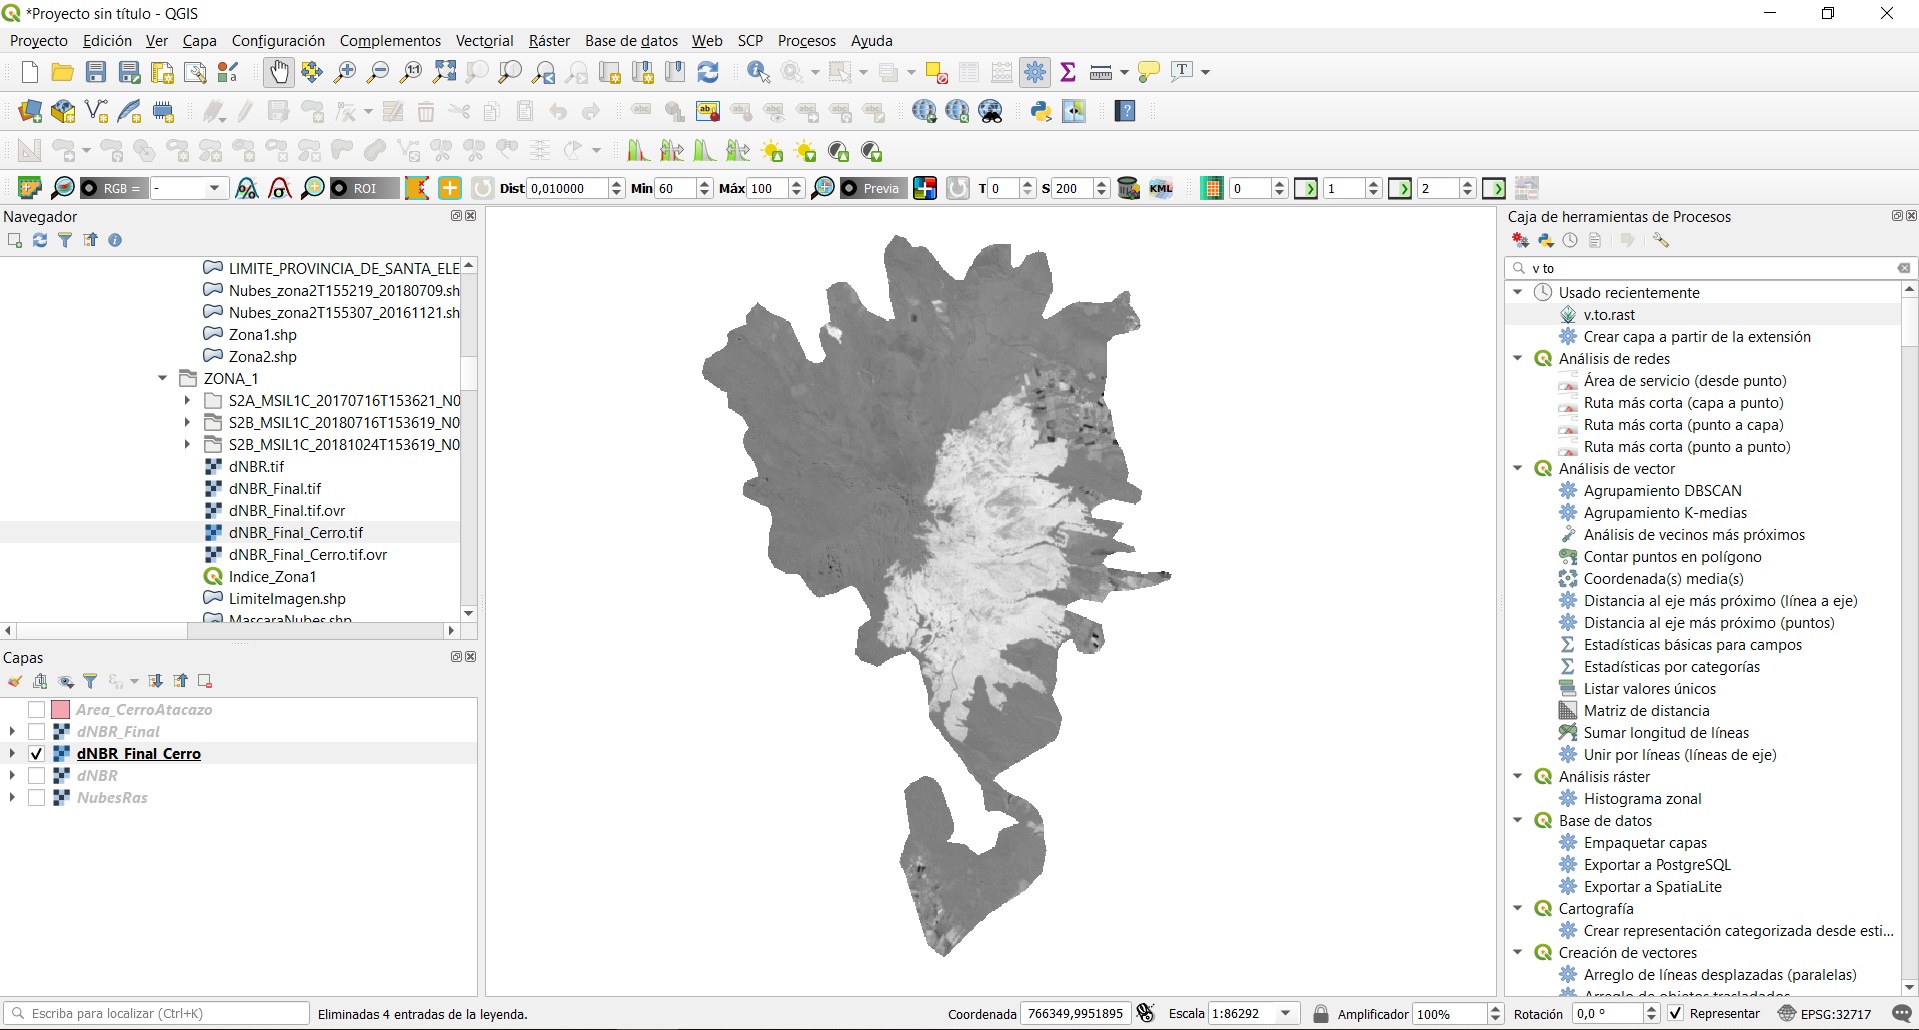Image resolution: width=1919 pixels, height=1030 pixels.
Task: Click the Area_CerroAtacazo layer color swatch
Action: 60,709
